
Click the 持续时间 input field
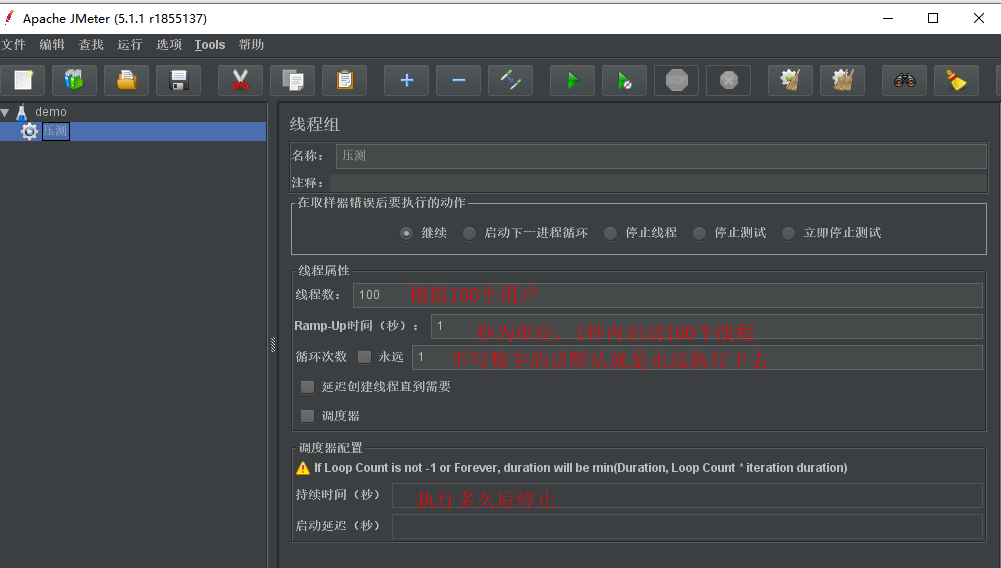[687, 495]
